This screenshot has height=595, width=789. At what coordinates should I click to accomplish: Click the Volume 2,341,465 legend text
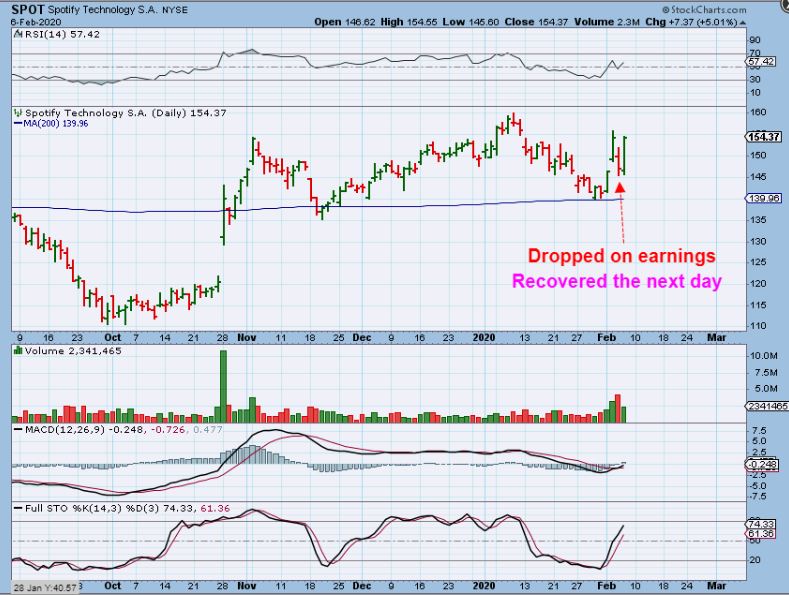coord(73,351)
